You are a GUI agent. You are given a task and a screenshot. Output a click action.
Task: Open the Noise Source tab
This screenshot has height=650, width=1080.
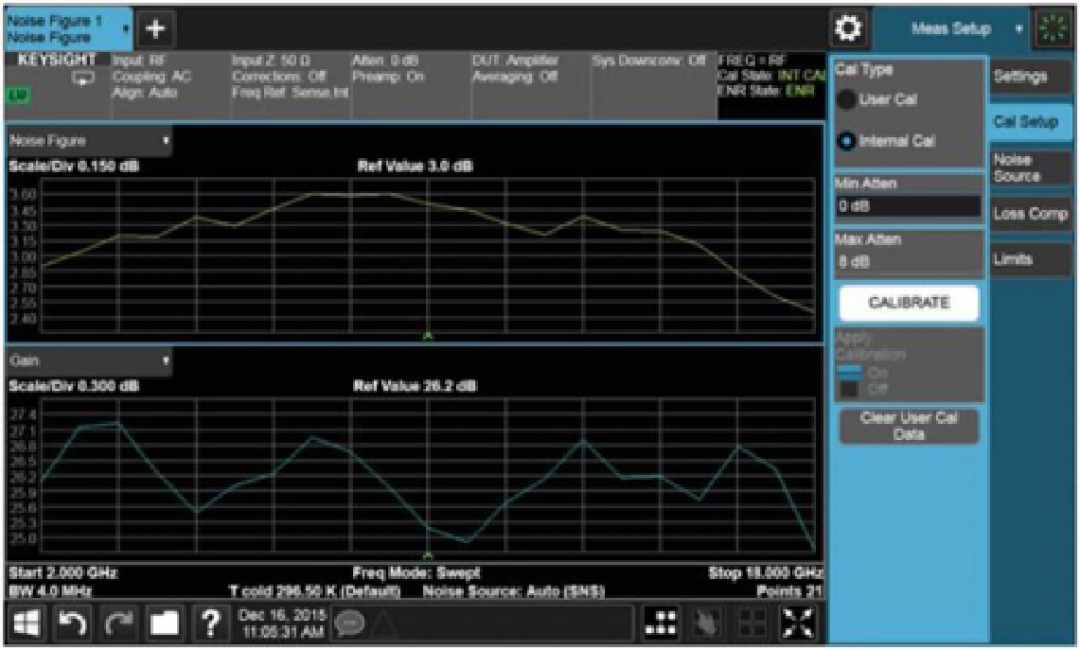[1030, 168]
